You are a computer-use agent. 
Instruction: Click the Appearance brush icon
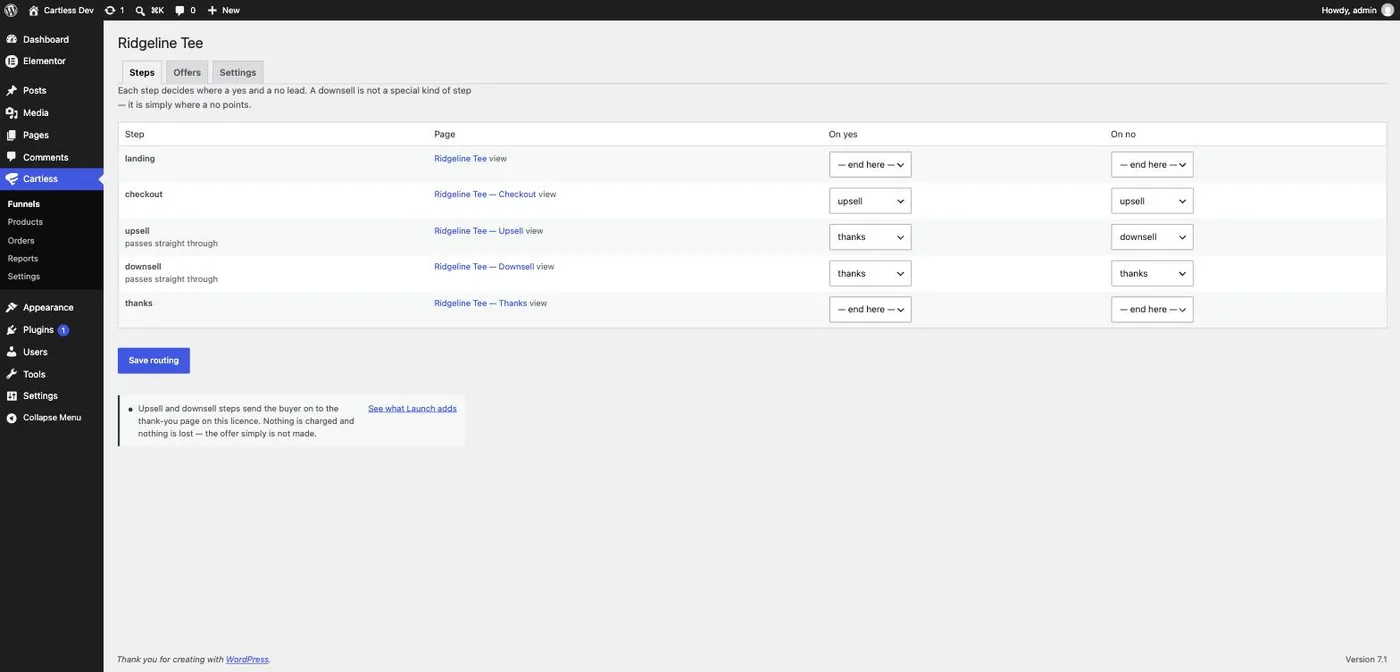click(x=12, y=307)
